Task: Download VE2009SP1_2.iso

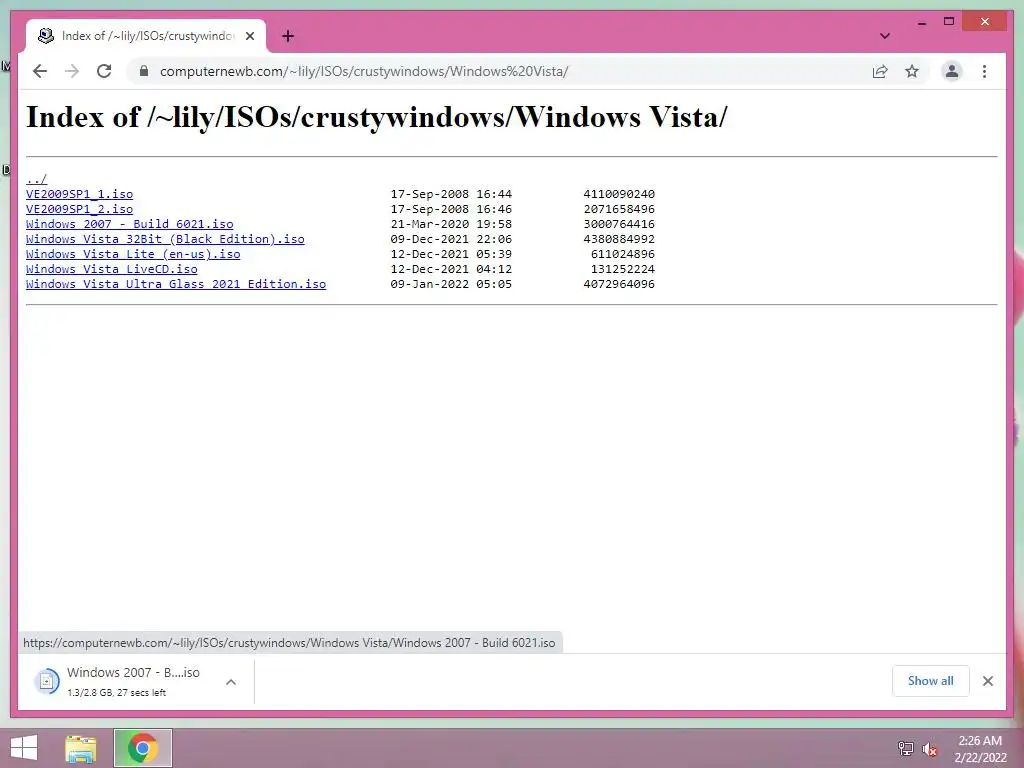Action: 80,209
